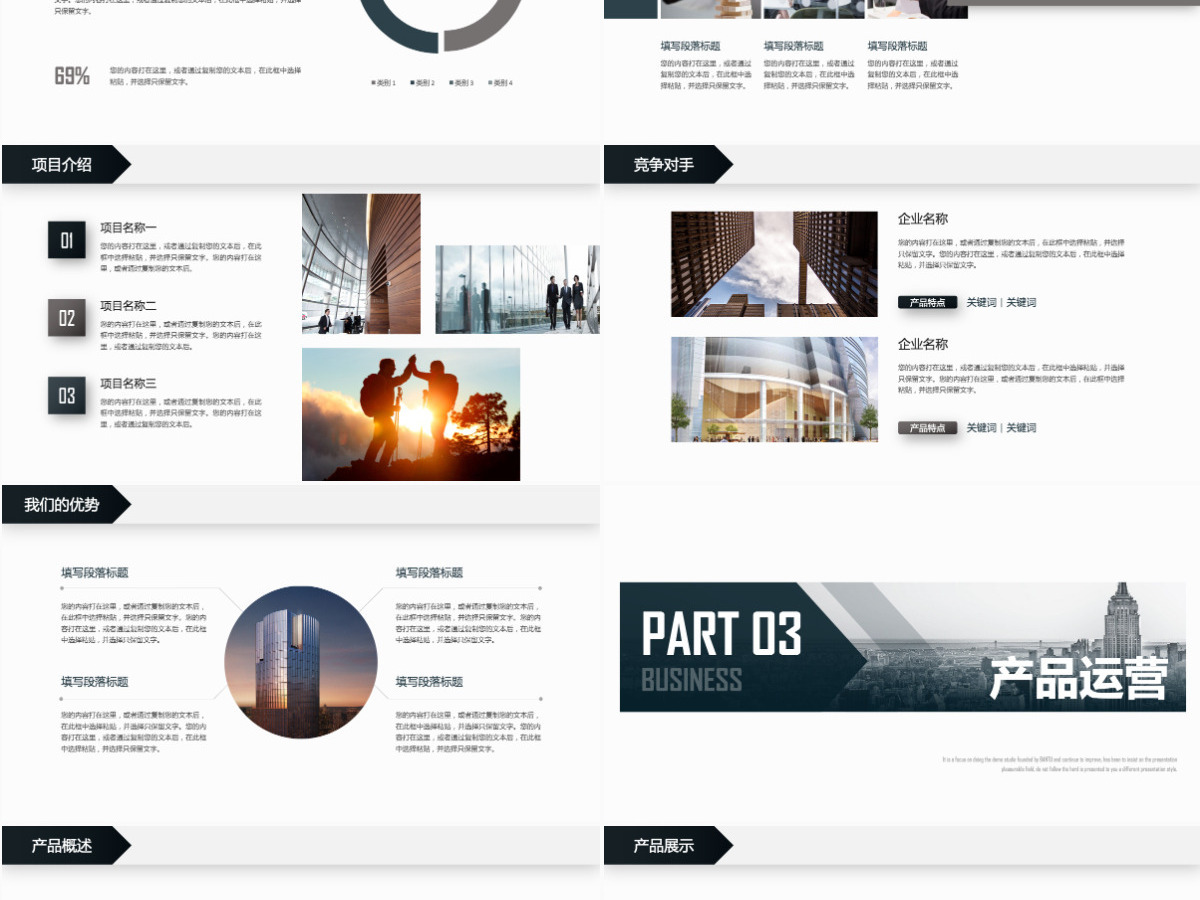
Task: Click the 类别 4 legend entry
Action: [x=501, y=83]
